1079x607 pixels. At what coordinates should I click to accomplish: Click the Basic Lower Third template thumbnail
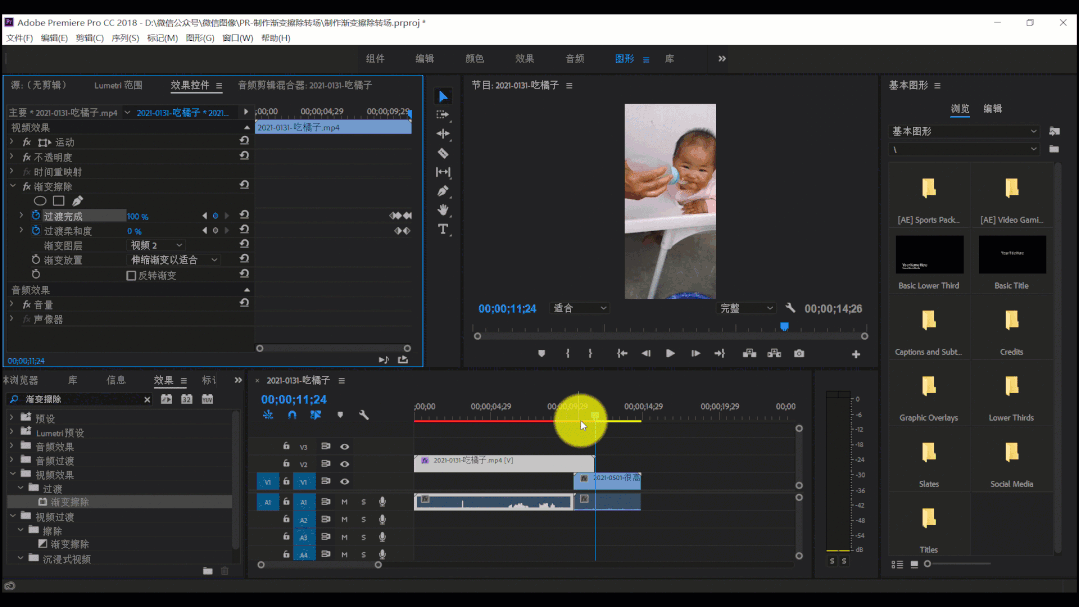point(929,255)
